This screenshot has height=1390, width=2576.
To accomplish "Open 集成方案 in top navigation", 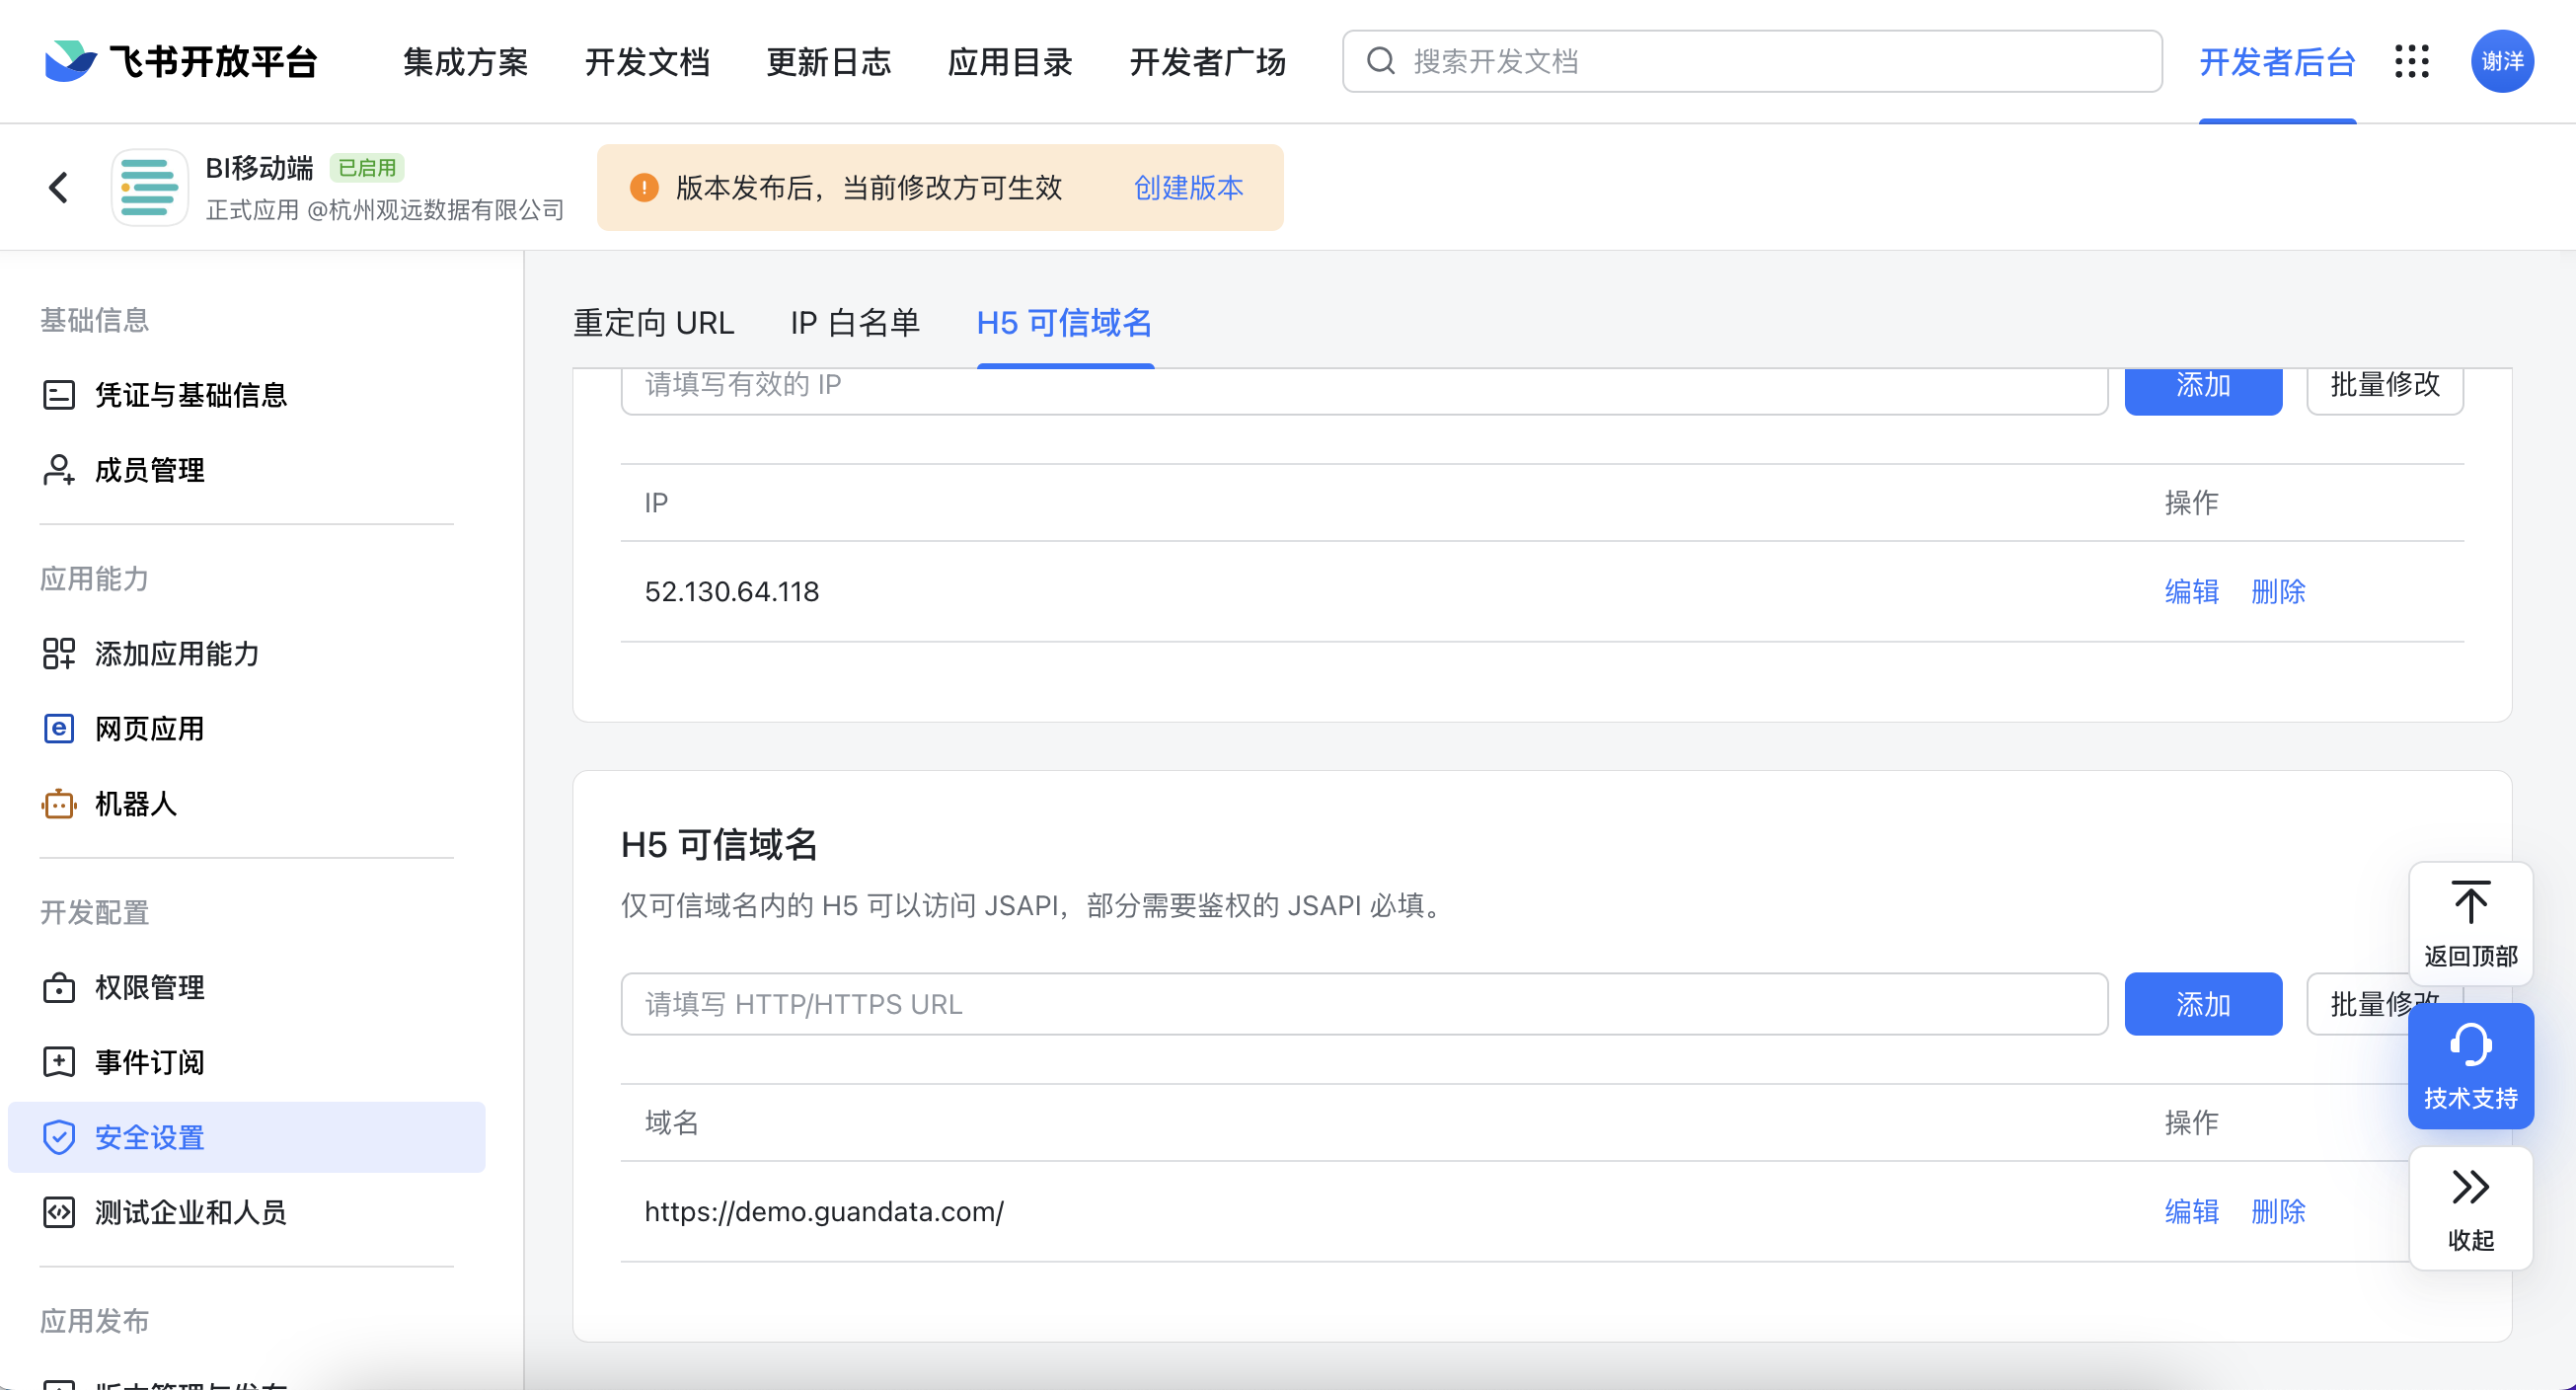I will tap(465, 61).
